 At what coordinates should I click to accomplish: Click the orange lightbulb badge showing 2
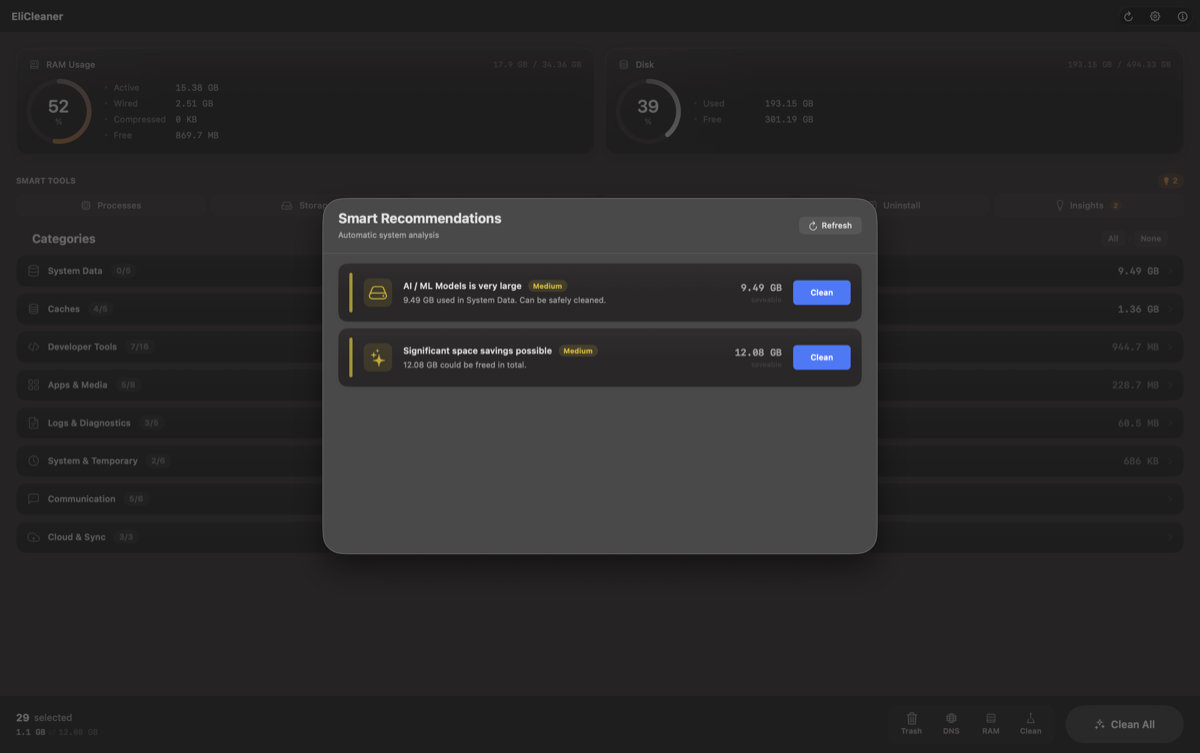click(1169, 181)
